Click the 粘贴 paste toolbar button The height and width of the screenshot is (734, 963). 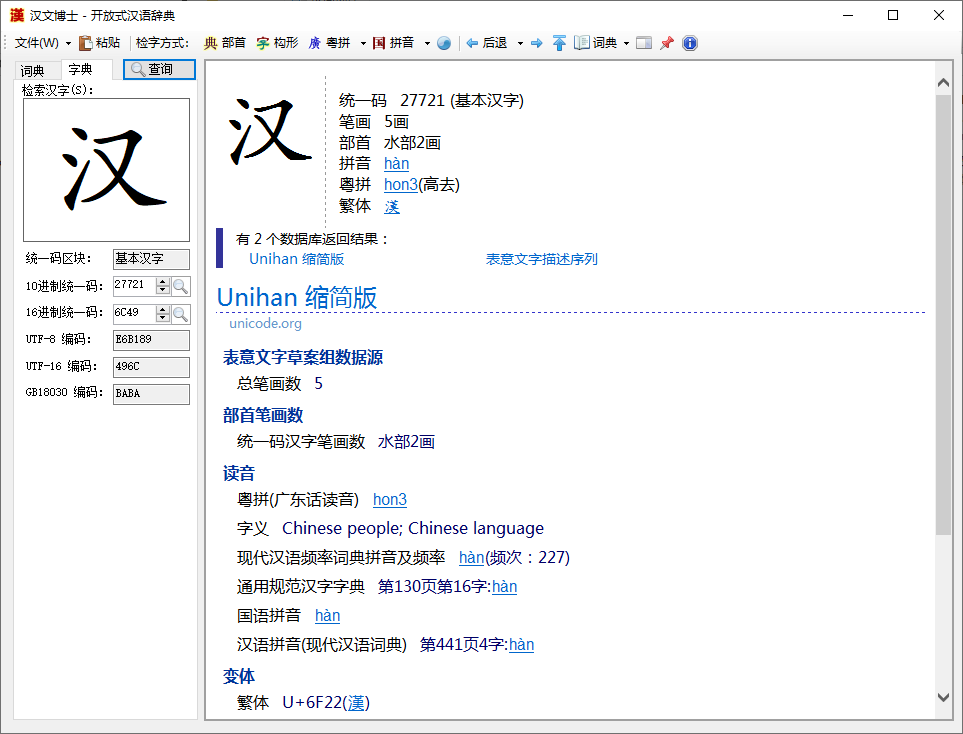100,43
